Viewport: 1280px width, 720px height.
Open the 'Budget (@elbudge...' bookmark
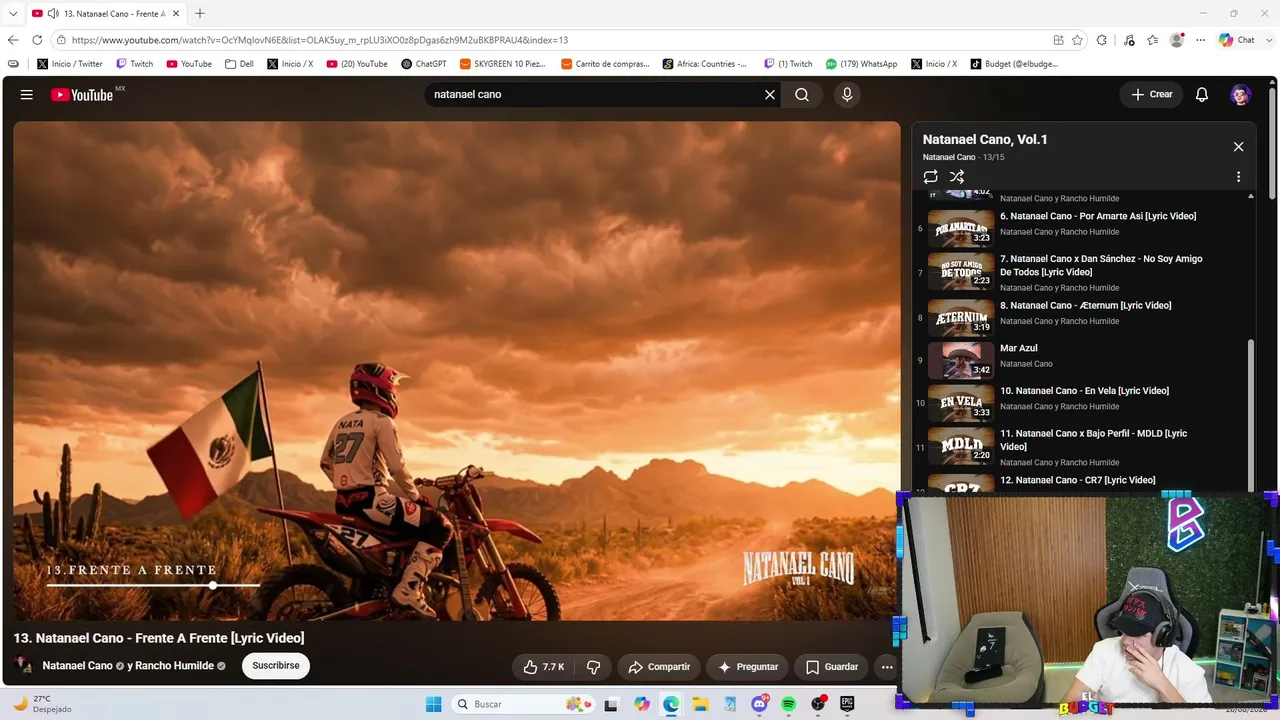click(1014, 64)
